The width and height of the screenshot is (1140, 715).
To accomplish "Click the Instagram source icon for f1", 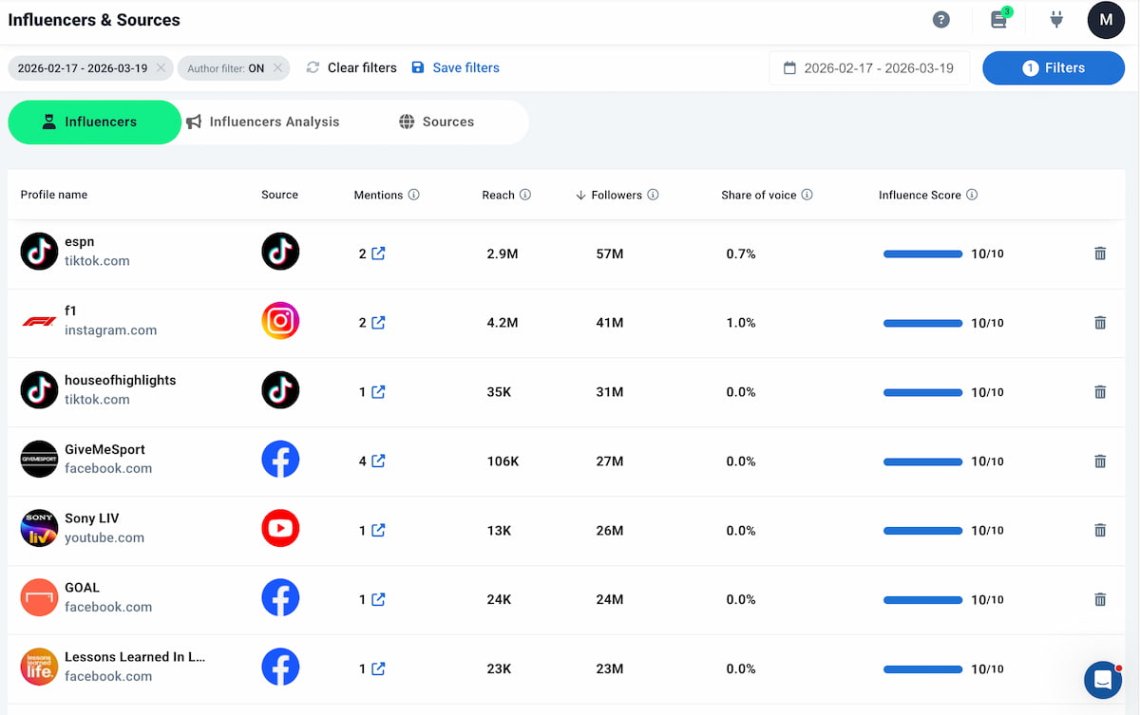I will pyautogui.click(x=280, y=321).
